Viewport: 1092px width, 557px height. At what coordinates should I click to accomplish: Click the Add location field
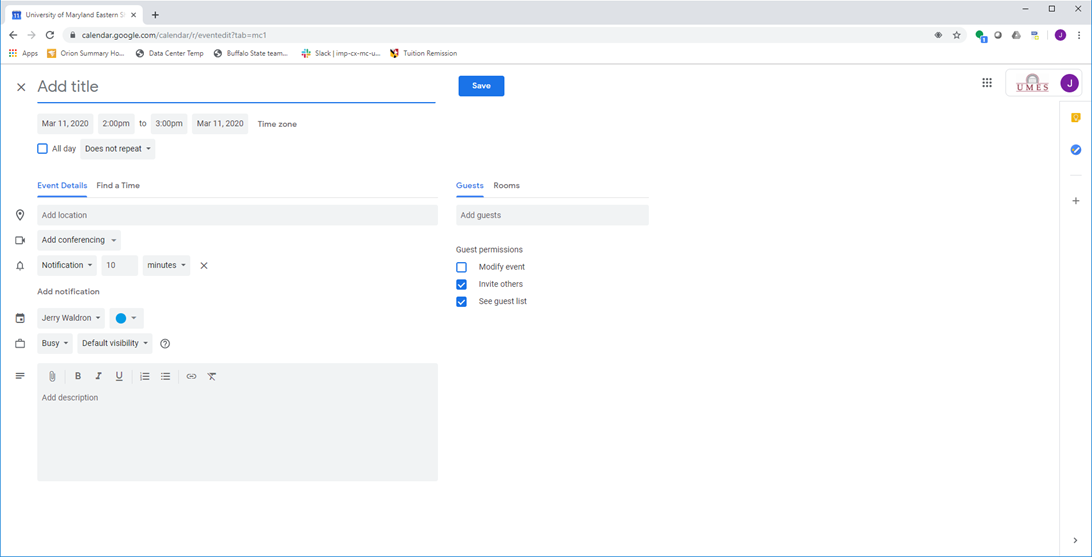point(237,215)
